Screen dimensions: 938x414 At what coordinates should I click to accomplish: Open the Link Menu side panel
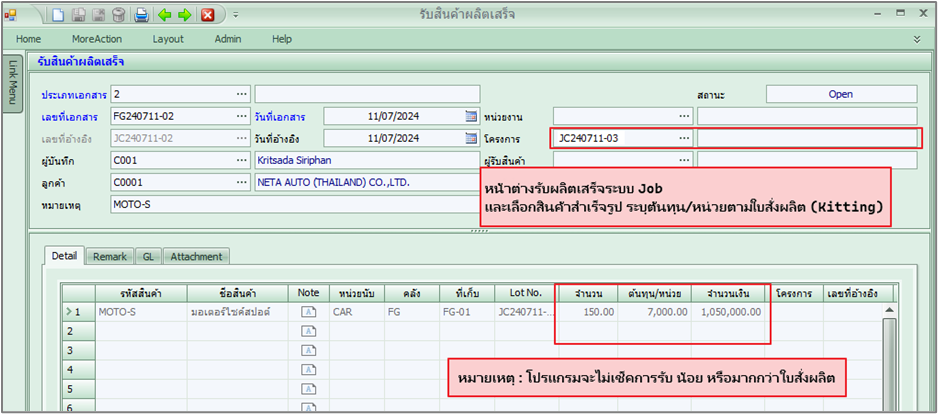pos(12,82)
